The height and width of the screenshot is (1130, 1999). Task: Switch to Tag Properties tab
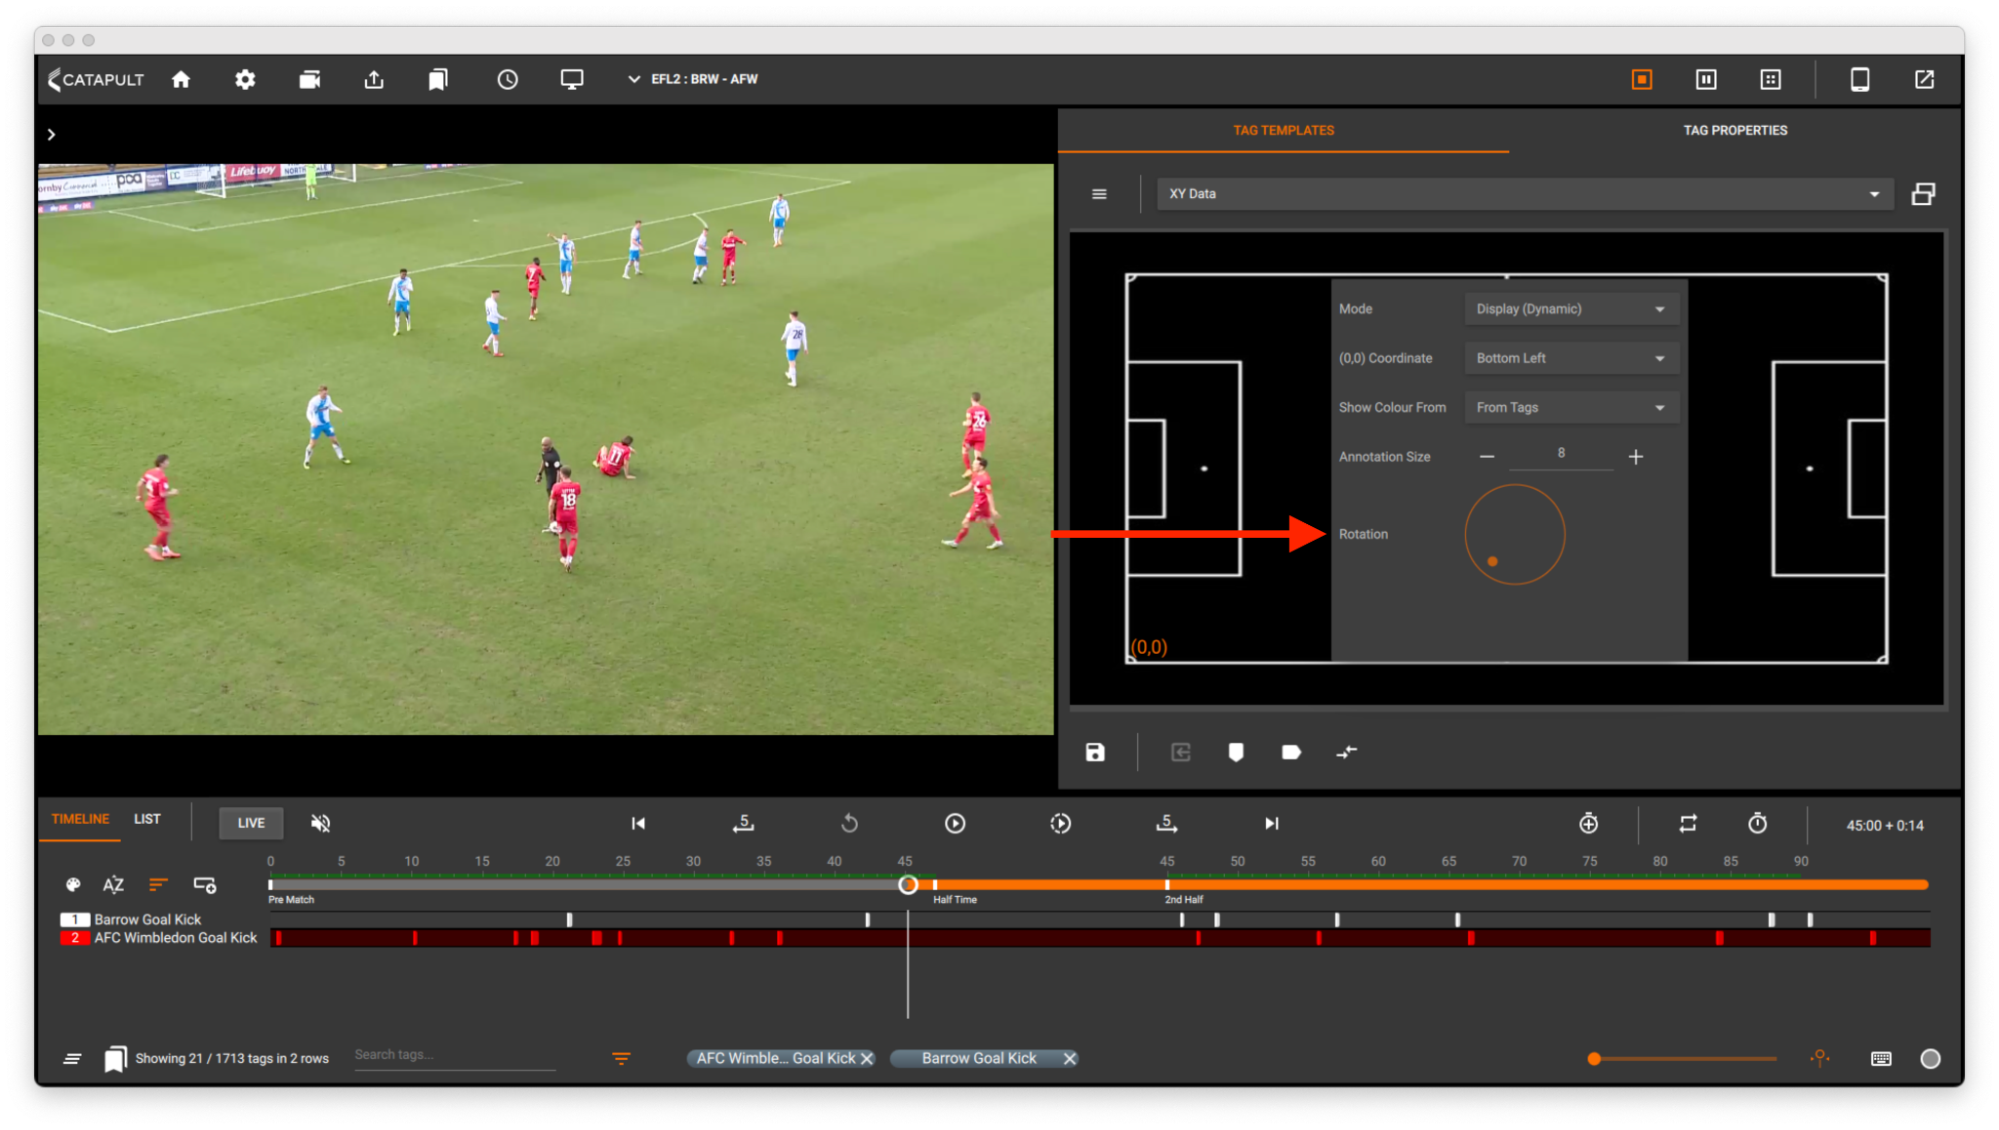point(1735,130)
